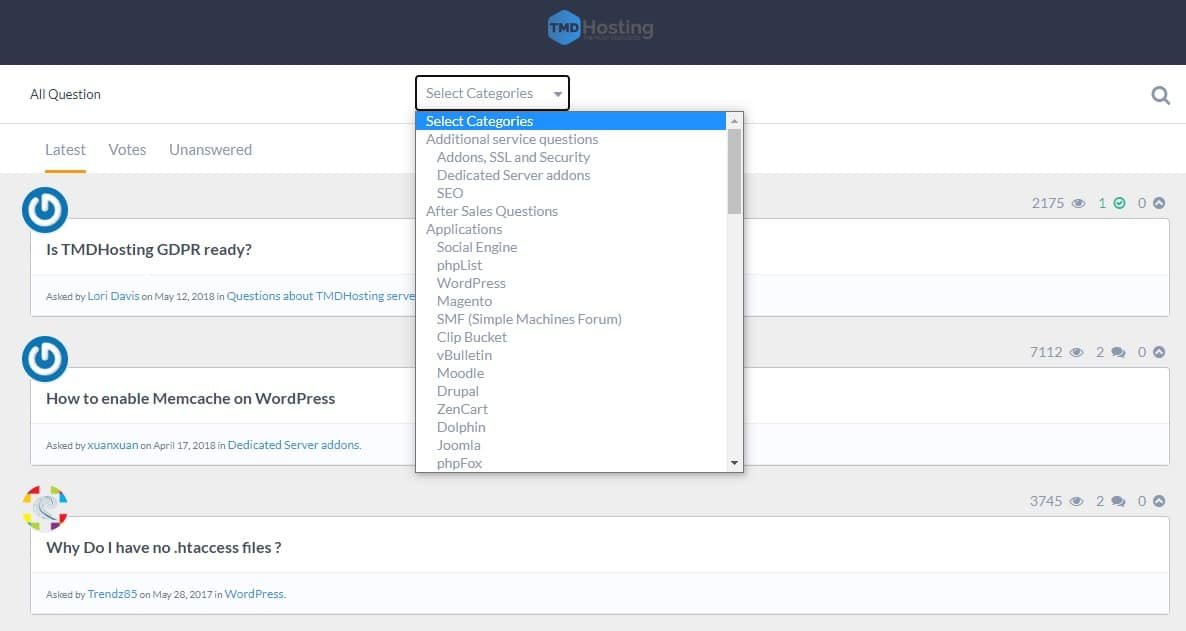This screenshot has height=631, width=1186.
Task: Click Trendz85's colorful avatar
Action: [45, 508]
